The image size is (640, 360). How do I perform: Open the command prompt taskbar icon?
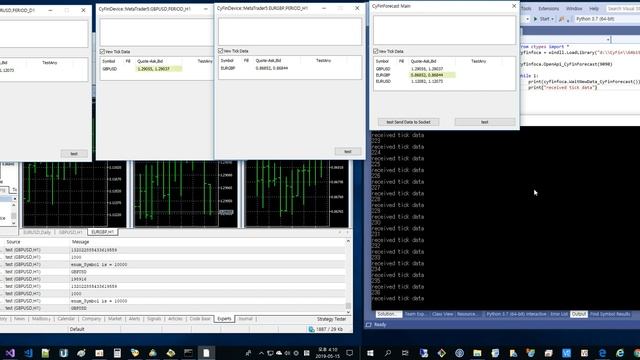(x=188, y=353)
